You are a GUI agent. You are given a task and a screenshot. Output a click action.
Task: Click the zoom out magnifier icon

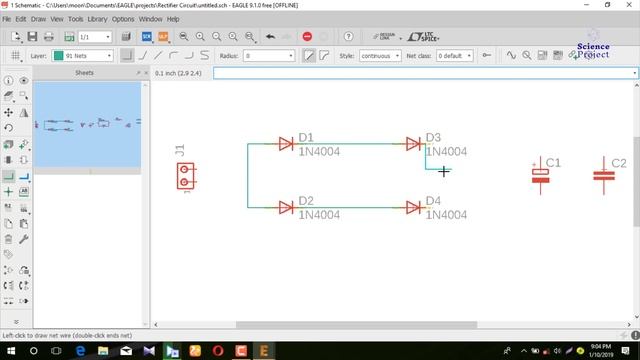tap(216, 37)
